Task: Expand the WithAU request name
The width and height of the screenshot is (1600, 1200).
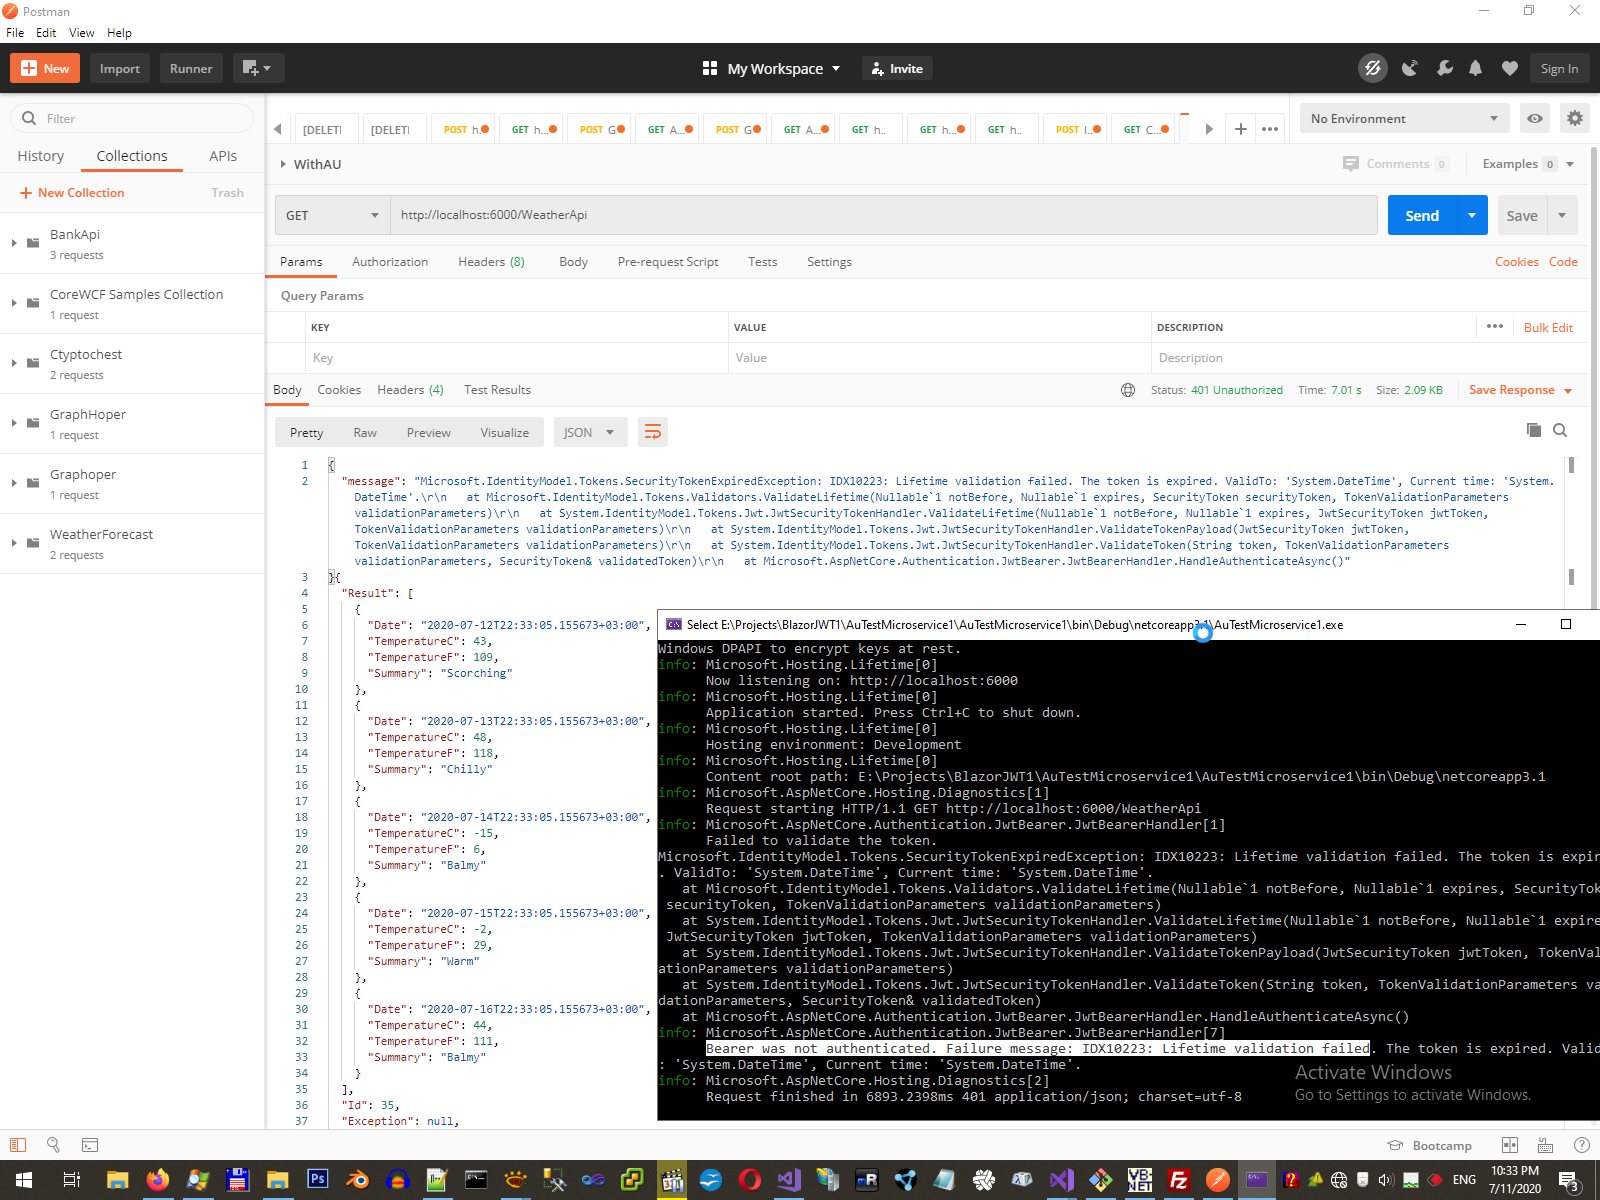Action: coord(283,164)
